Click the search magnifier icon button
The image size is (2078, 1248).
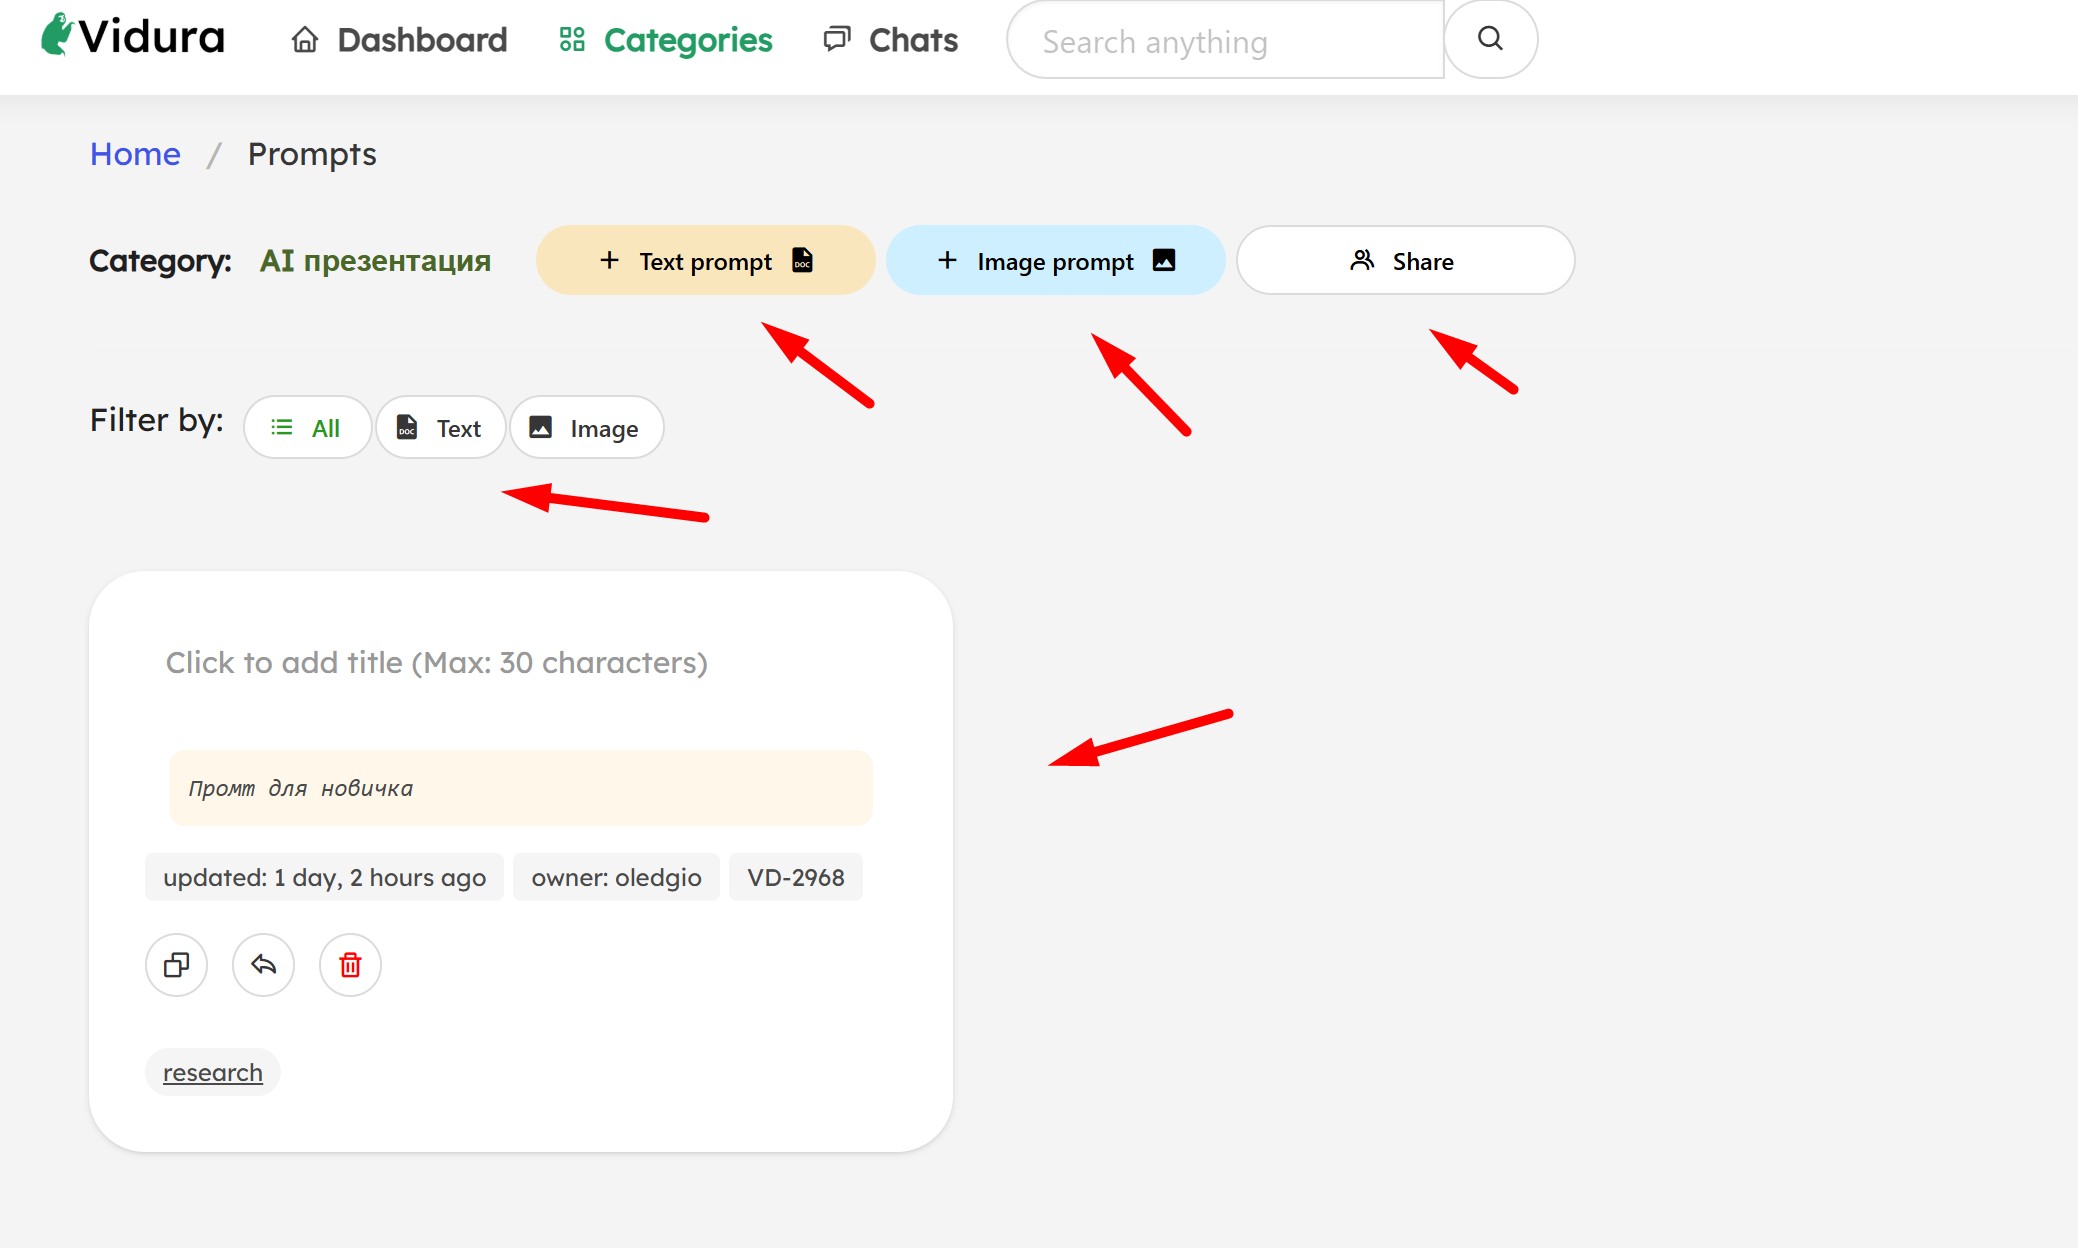point(1490,39)
